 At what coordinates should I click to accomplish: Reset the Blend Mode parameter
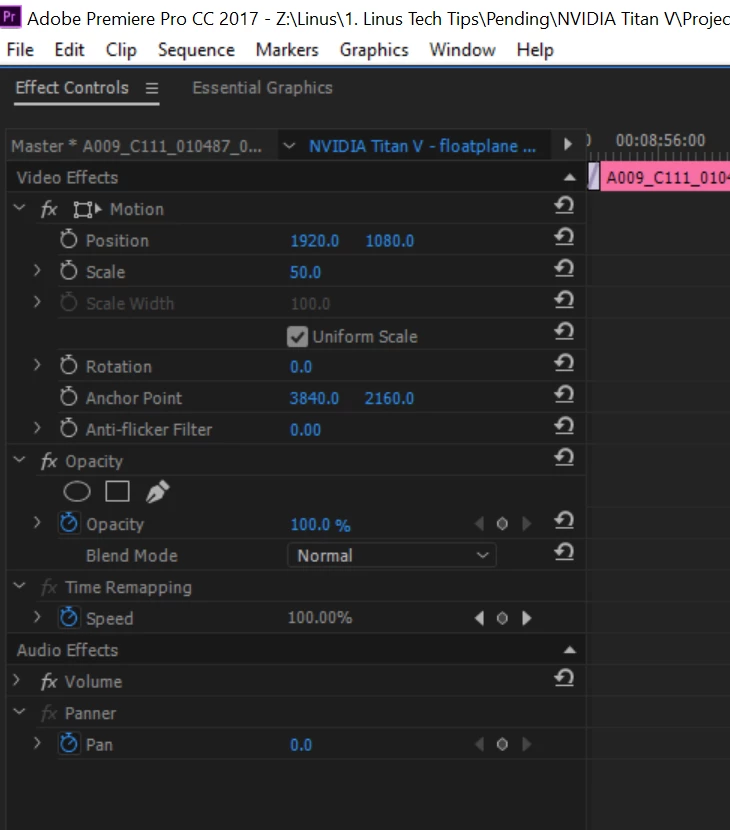(564, 552)
